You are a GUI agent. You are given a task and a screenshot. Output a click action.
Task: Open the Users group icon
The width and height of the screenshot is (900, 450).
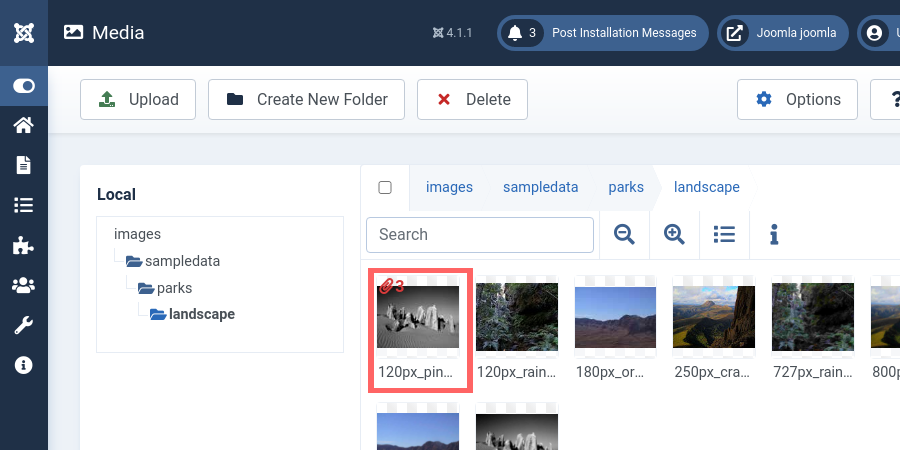tap(24, 285)
